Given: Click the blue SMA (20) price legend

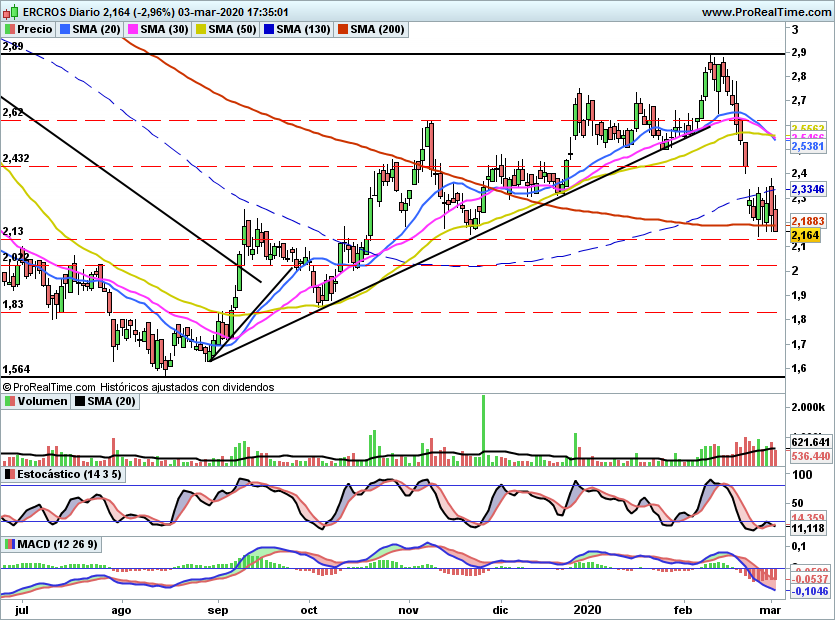Looking at the screenshot, I should pos(90,30).
